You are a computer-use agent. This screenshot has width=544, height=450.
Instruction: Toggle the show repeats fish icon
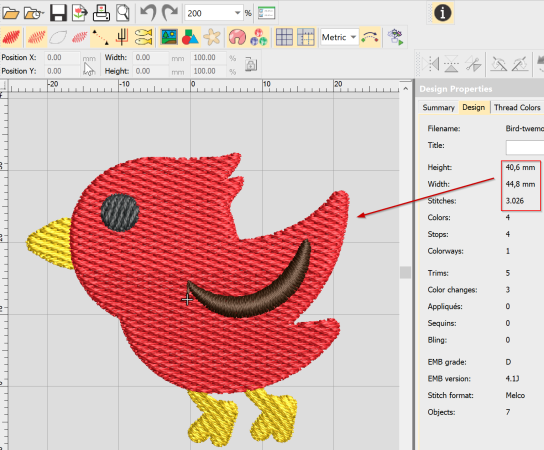pos(143,37)
